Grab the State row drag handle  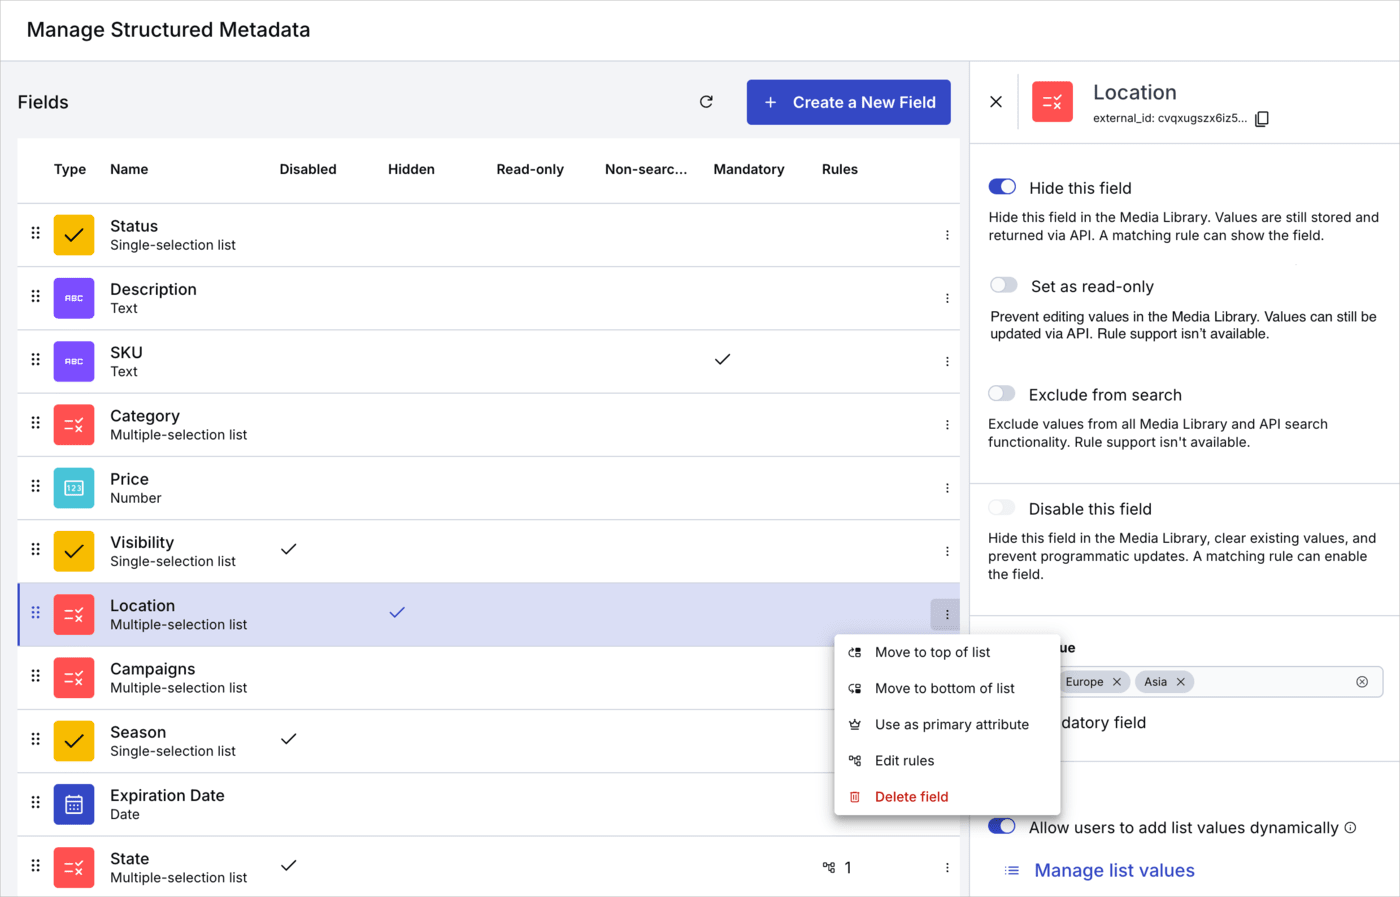coord(35,865)
